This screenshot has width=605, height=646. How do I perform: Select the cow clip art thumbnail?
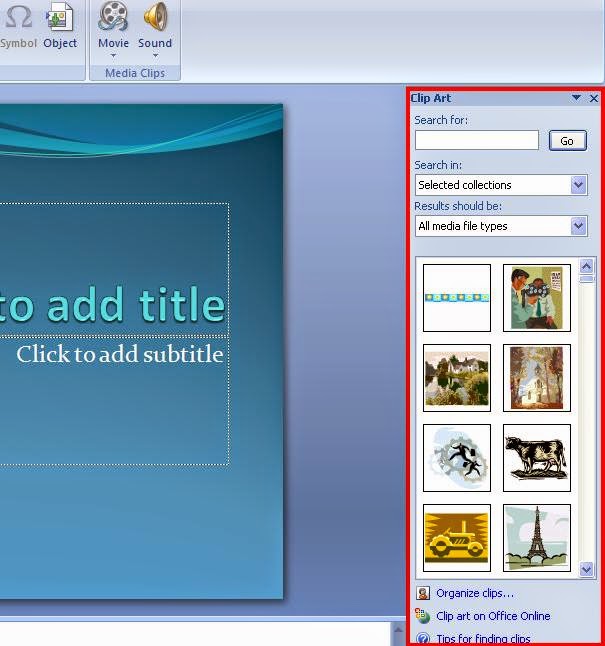click(x=537, y=458)
